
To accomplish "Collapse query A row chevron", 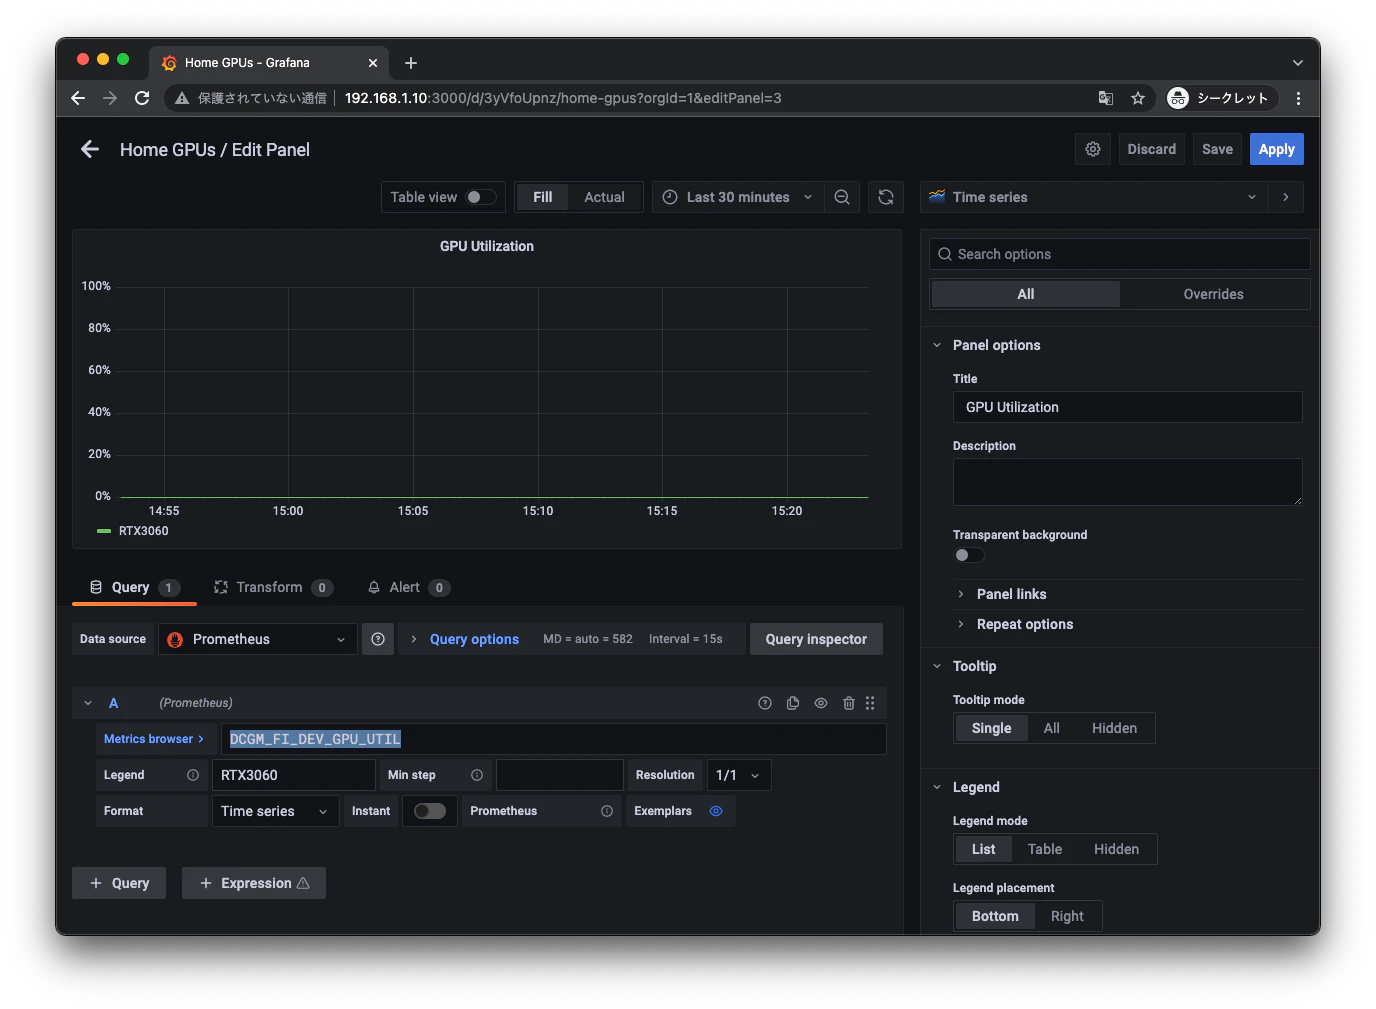I will pyautogui.click(x=88, y=703).
